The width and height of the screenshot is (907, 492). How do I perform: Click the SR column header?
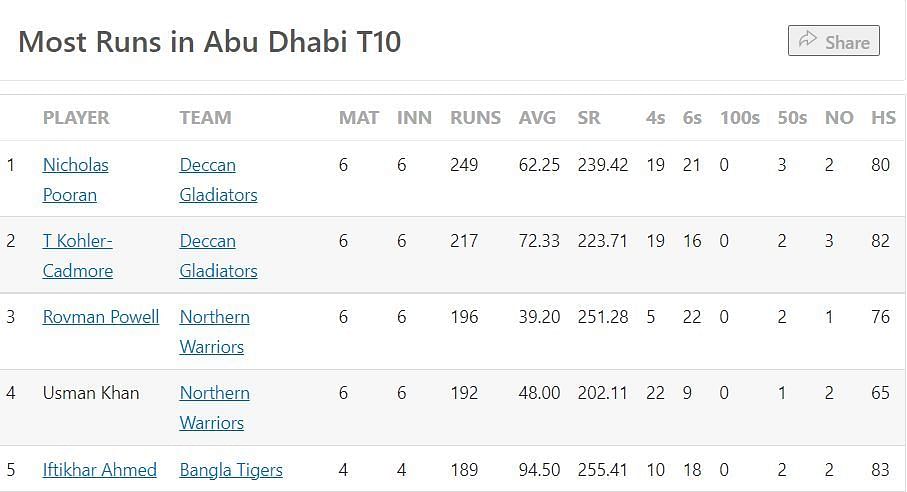click(589, 118)
